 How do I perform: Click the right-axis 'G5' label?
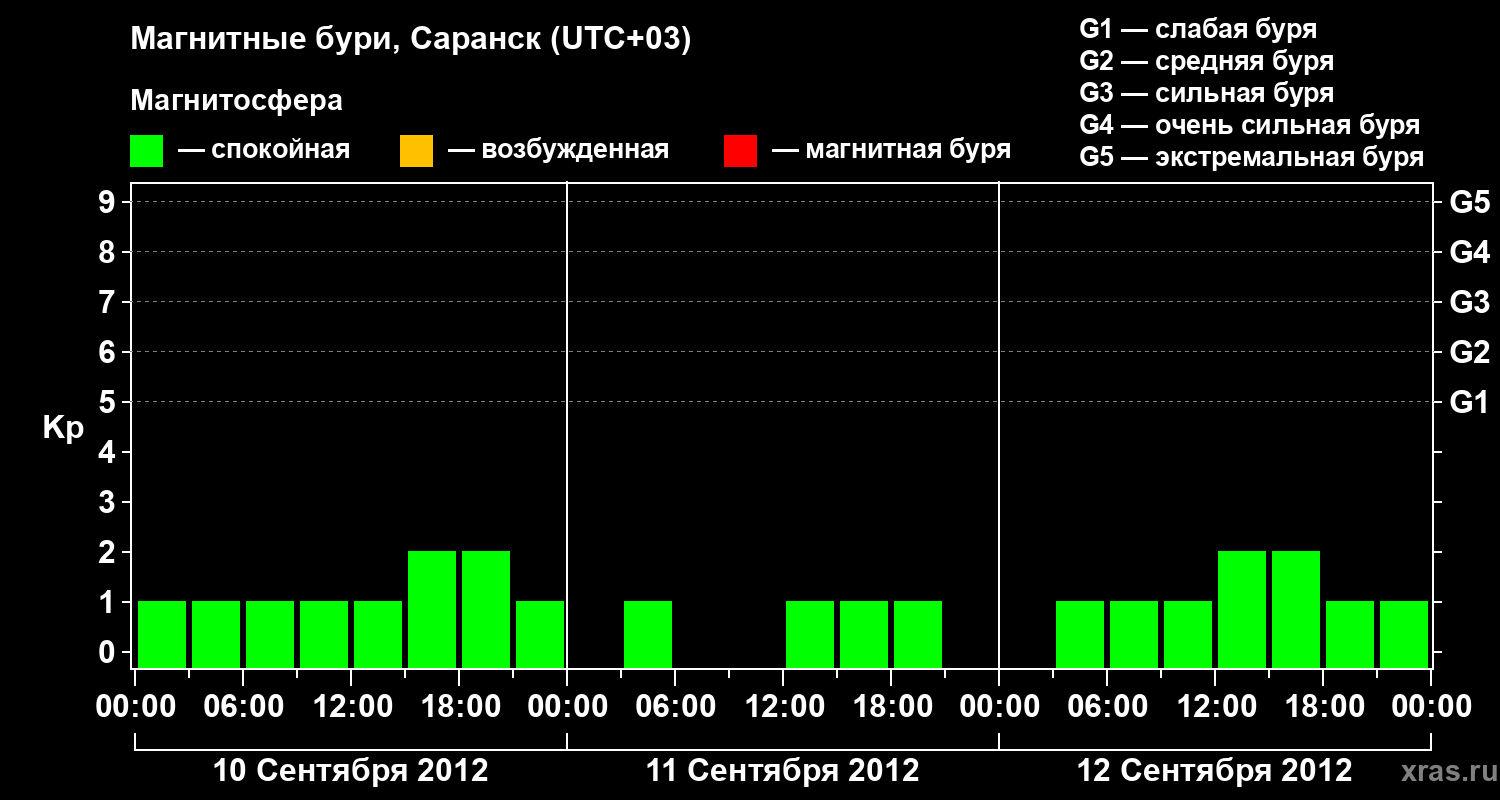1470,202
